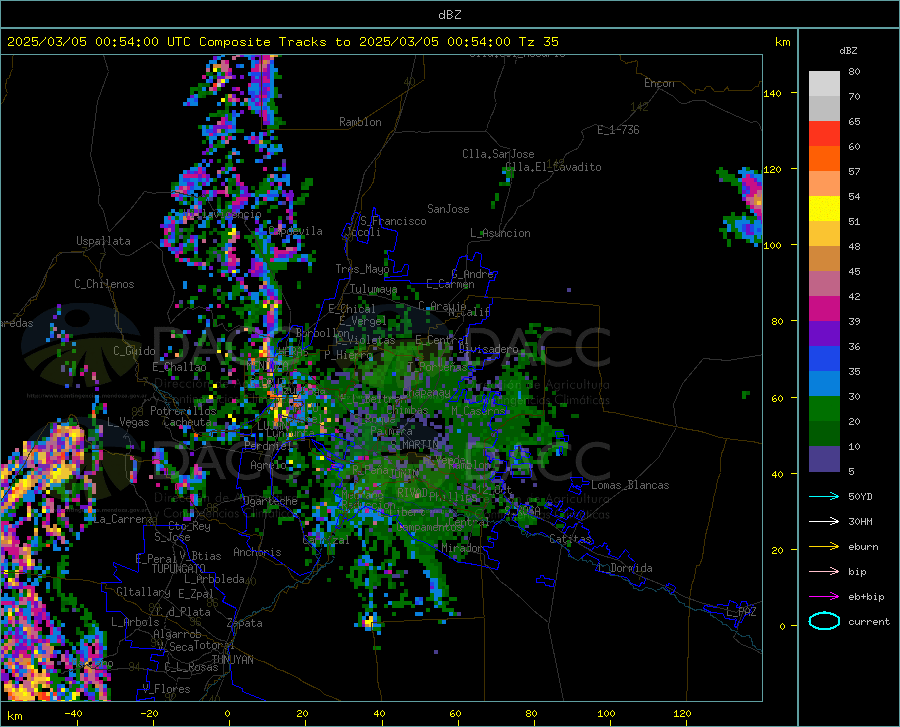Click the 5 dBZ dark purple swatch

point(824,458)
